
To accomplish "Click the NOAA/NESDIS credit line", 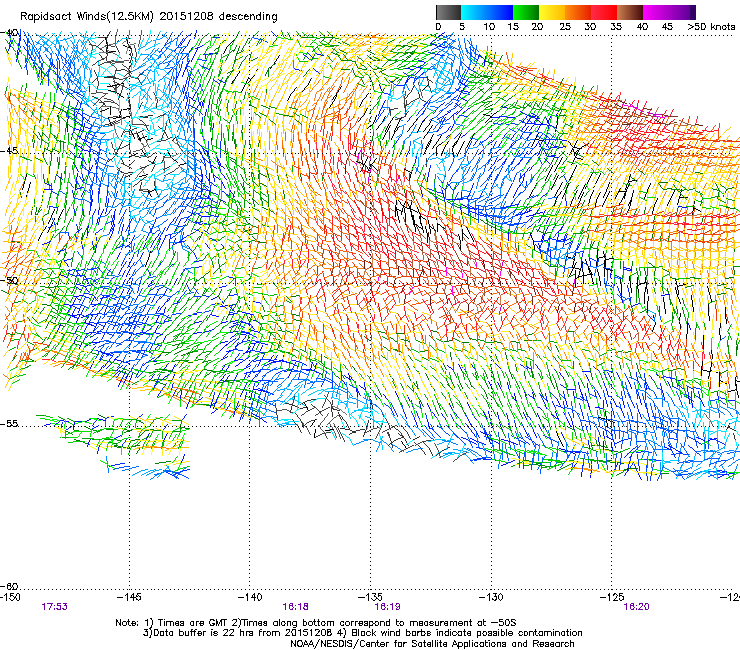I will (x=432, y=644).
